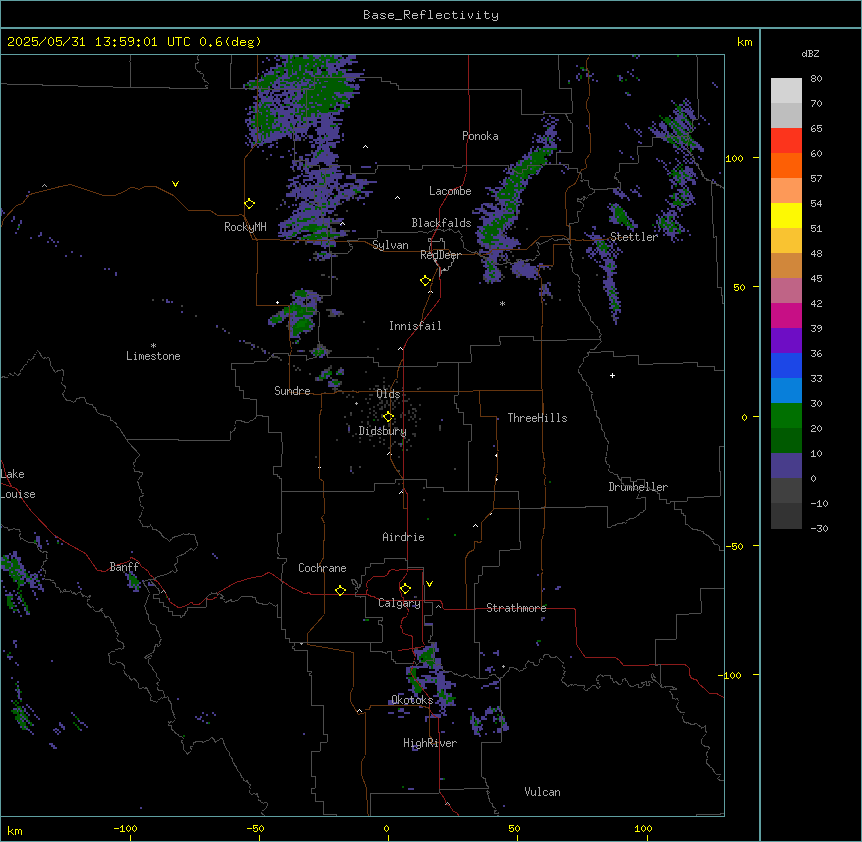Image resolution: width=862 pixels, height=842 pixels.
Task: Click the RedDeer city label
Action: [x=440, y=255]
